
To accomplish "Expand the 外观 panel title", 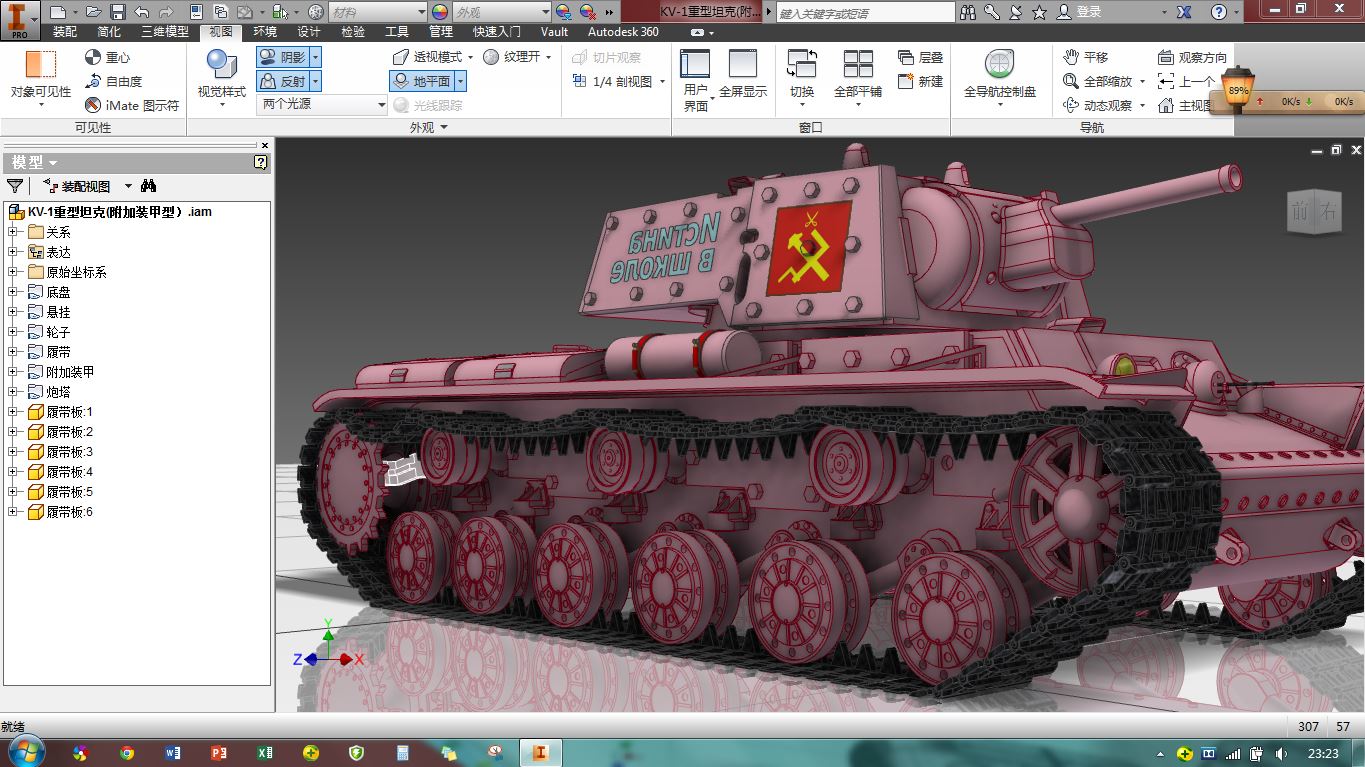I will 429,127.
